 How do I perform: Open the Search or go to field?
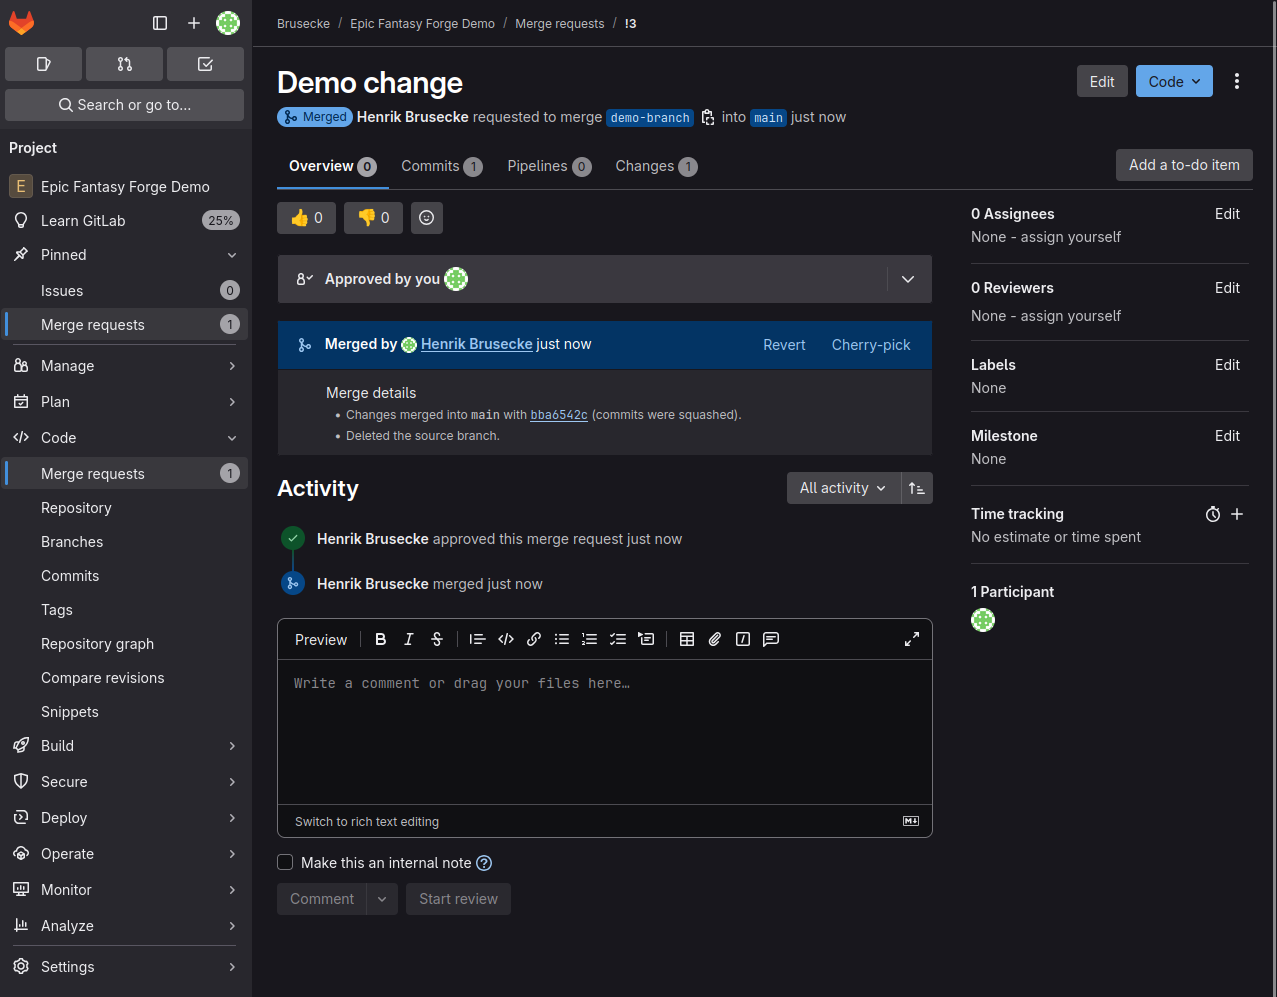tap(124, 105)
